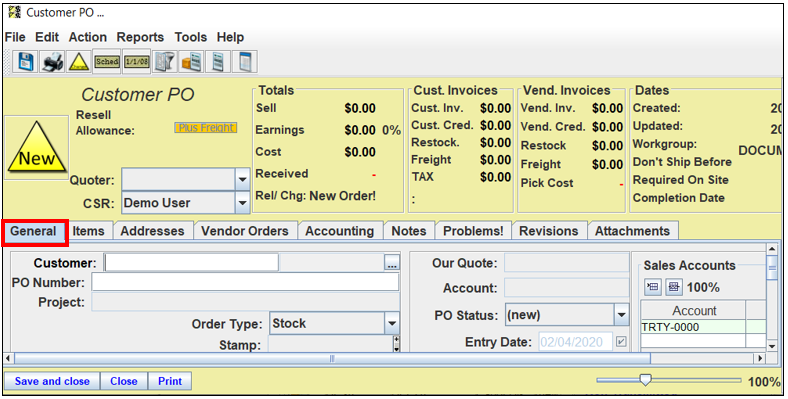Click the Account field beside Our Quote
Viewport: 788px width, 399px height.
(566, 288)
